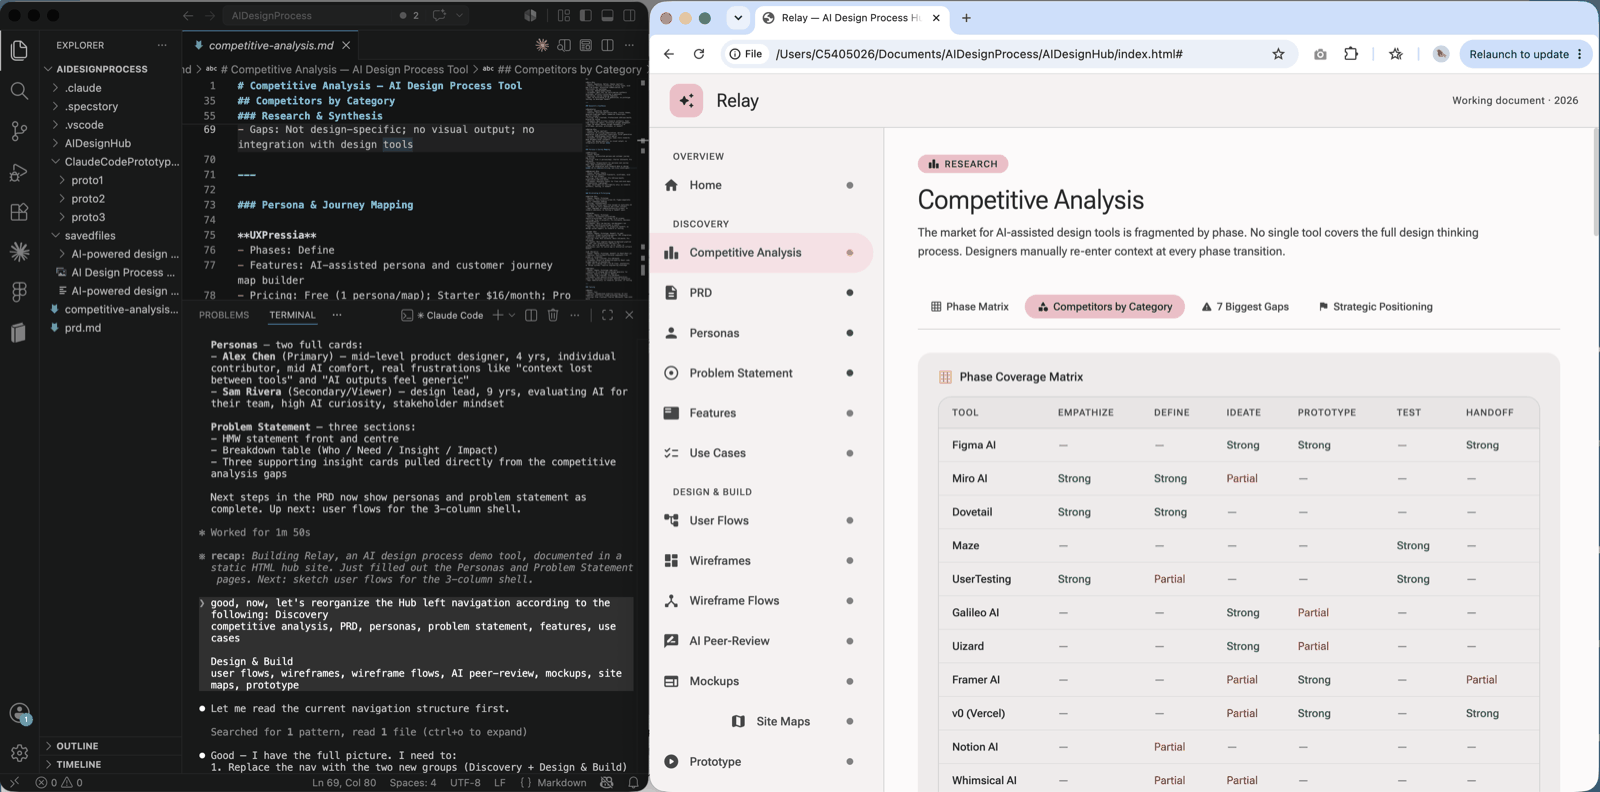Select the competitive-analysis.md editor tab

(x=271, y=45)
